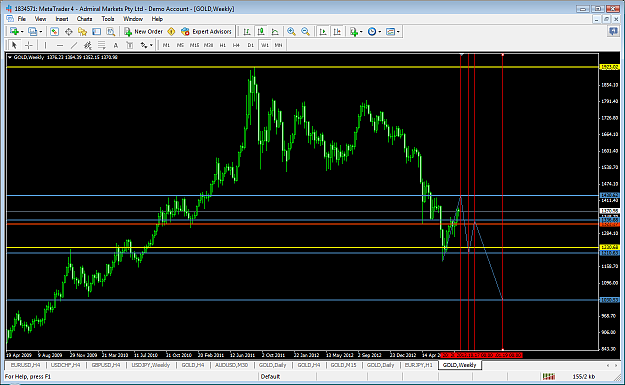Open the Tools menu

tap(108, 19)
